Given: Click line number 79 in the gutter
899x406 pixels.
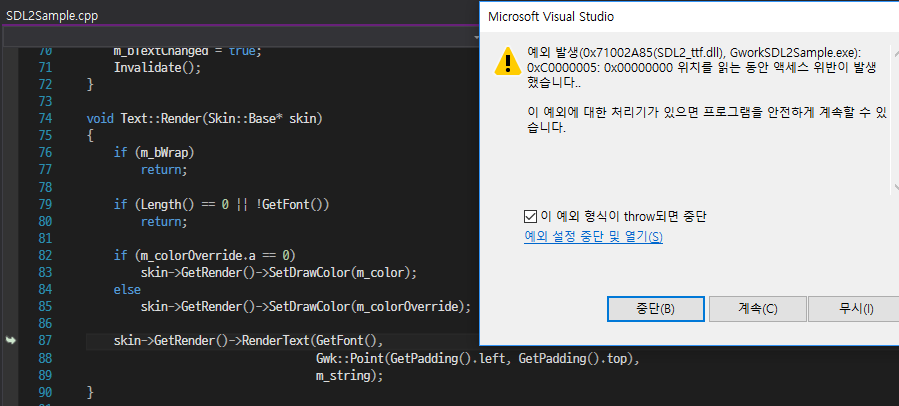Looking at the screenshot, I should (45, 204).
